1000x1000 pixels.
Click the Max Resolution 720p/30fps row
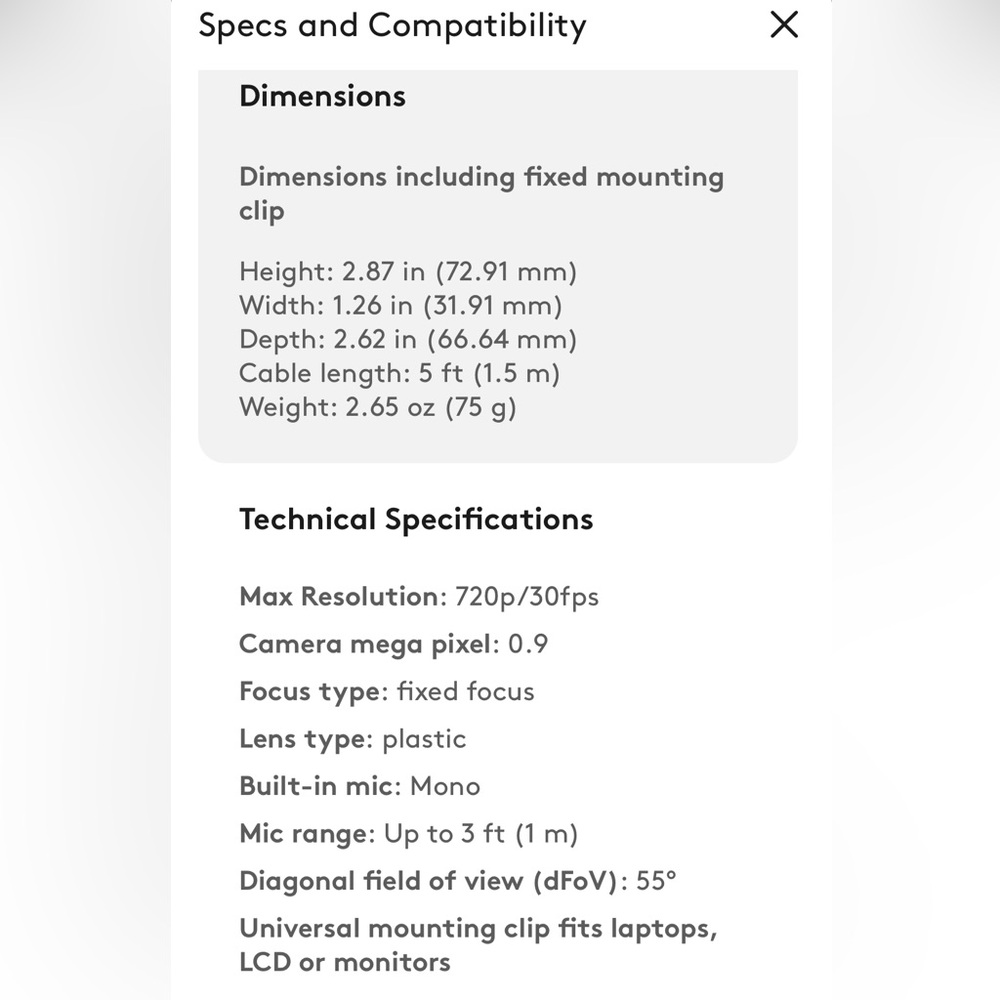tap(419, 597)
